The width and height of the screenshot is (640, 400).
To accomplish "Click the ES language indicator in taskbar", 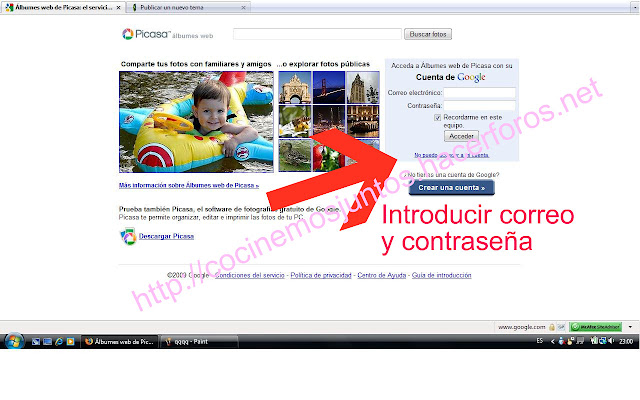I will [540, 341].
